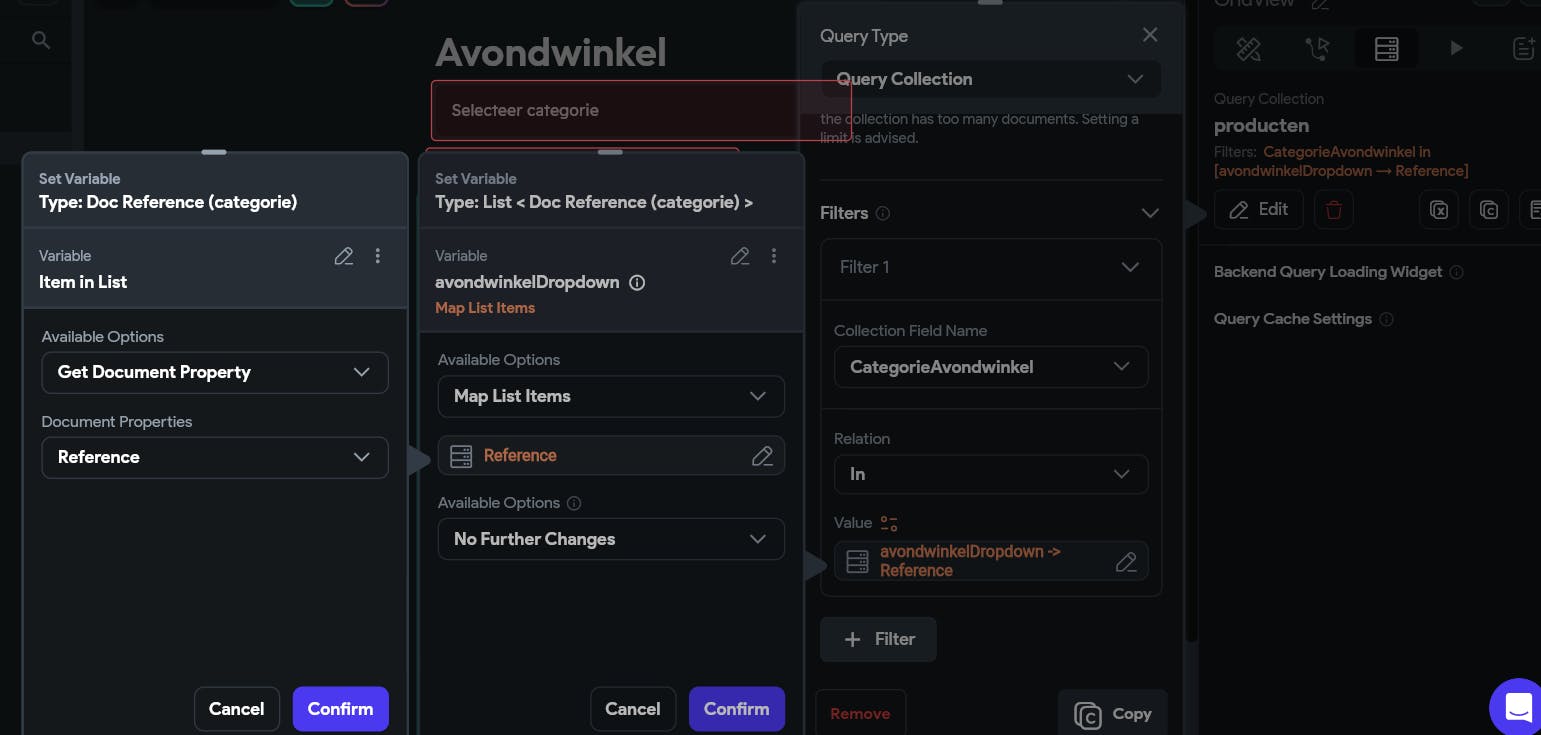Viewport: 1541px width, 735px height.
Task: Expand the Get Document Property dropdown
Action: click(x=215, y=372)
